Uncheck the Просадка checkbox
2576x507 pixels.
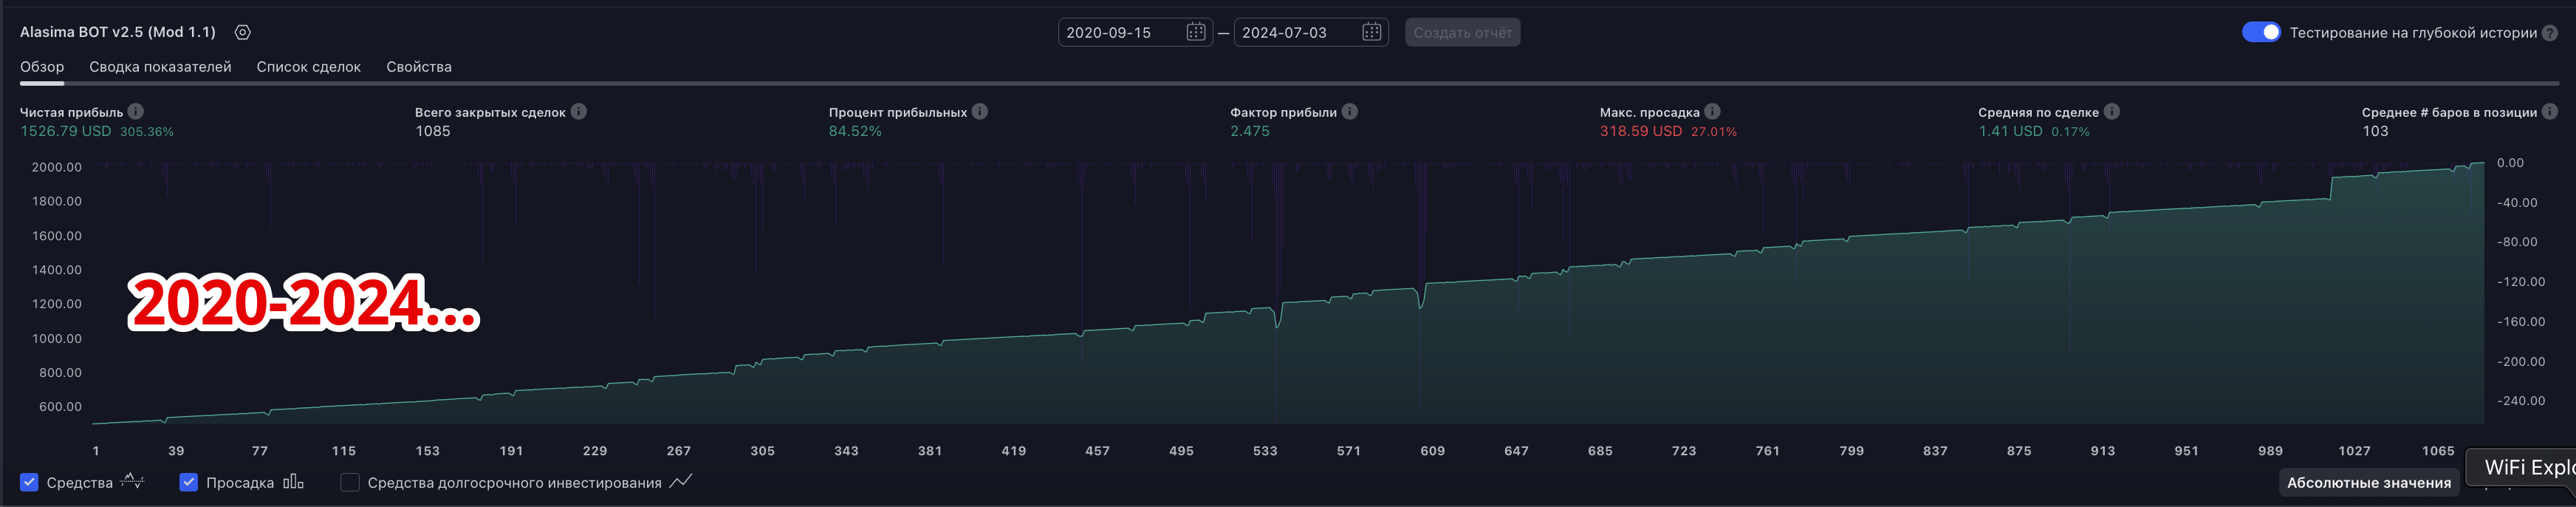(x=188, y=482)
